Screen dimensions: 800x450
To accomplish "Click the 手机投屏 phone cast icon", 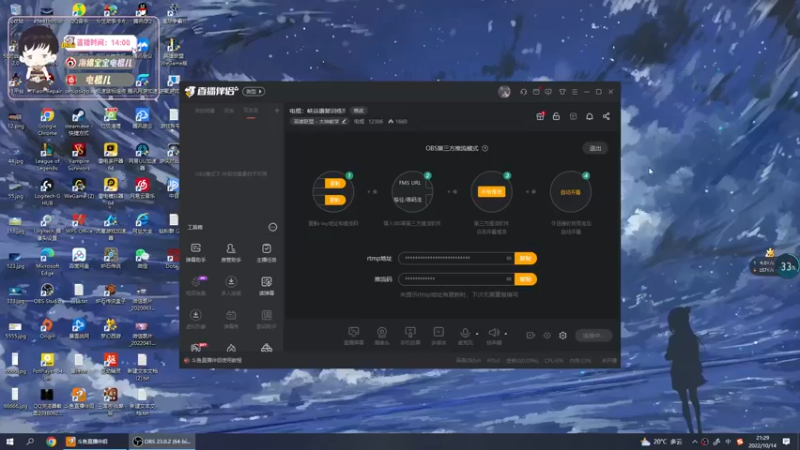I will pyautogui.click(x=410, y=336).
